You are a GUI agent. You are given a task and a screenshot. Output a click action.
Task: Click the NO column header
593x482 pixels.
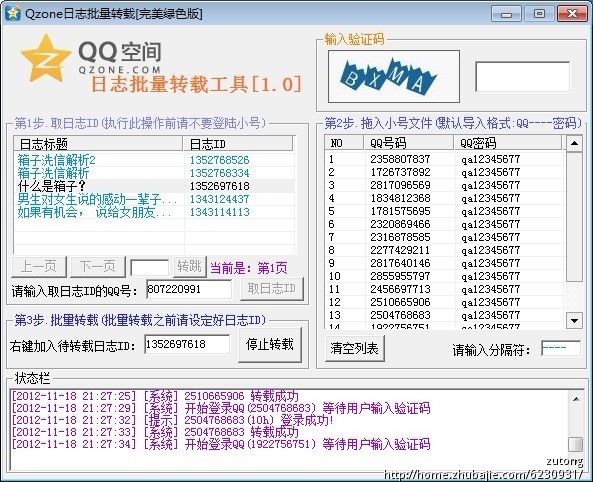pos(343,143)
